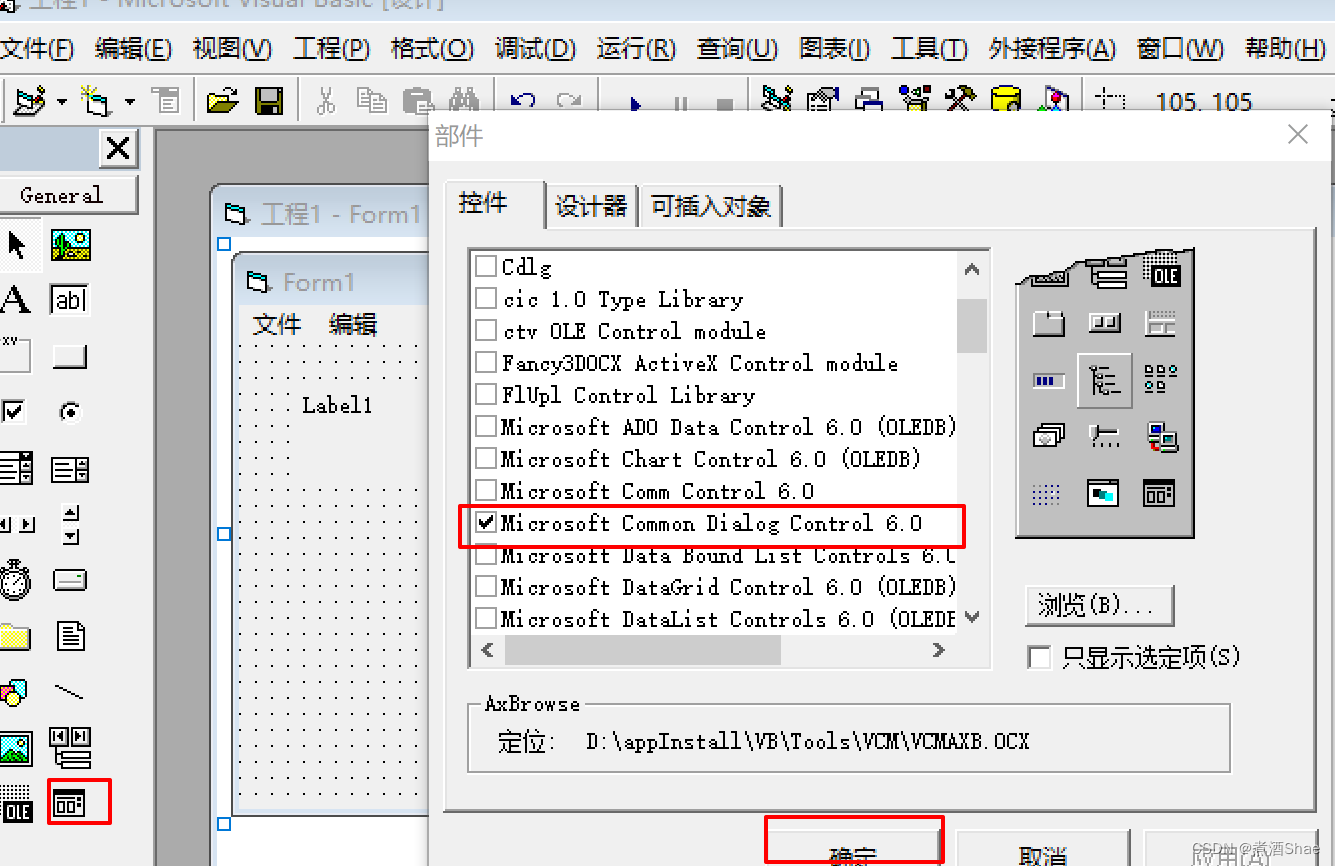
Task: Select the Line control in the toolbox
Action: (x=70, y=691)
